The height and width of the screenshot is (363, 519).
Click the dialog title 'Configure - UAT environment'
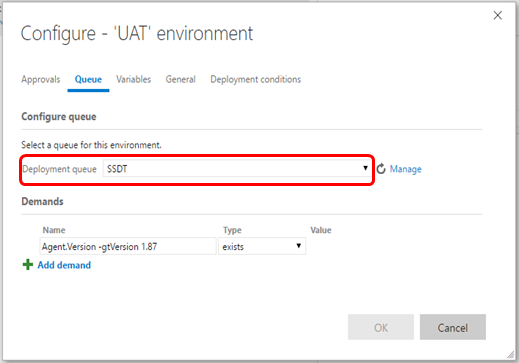(137, 33)
